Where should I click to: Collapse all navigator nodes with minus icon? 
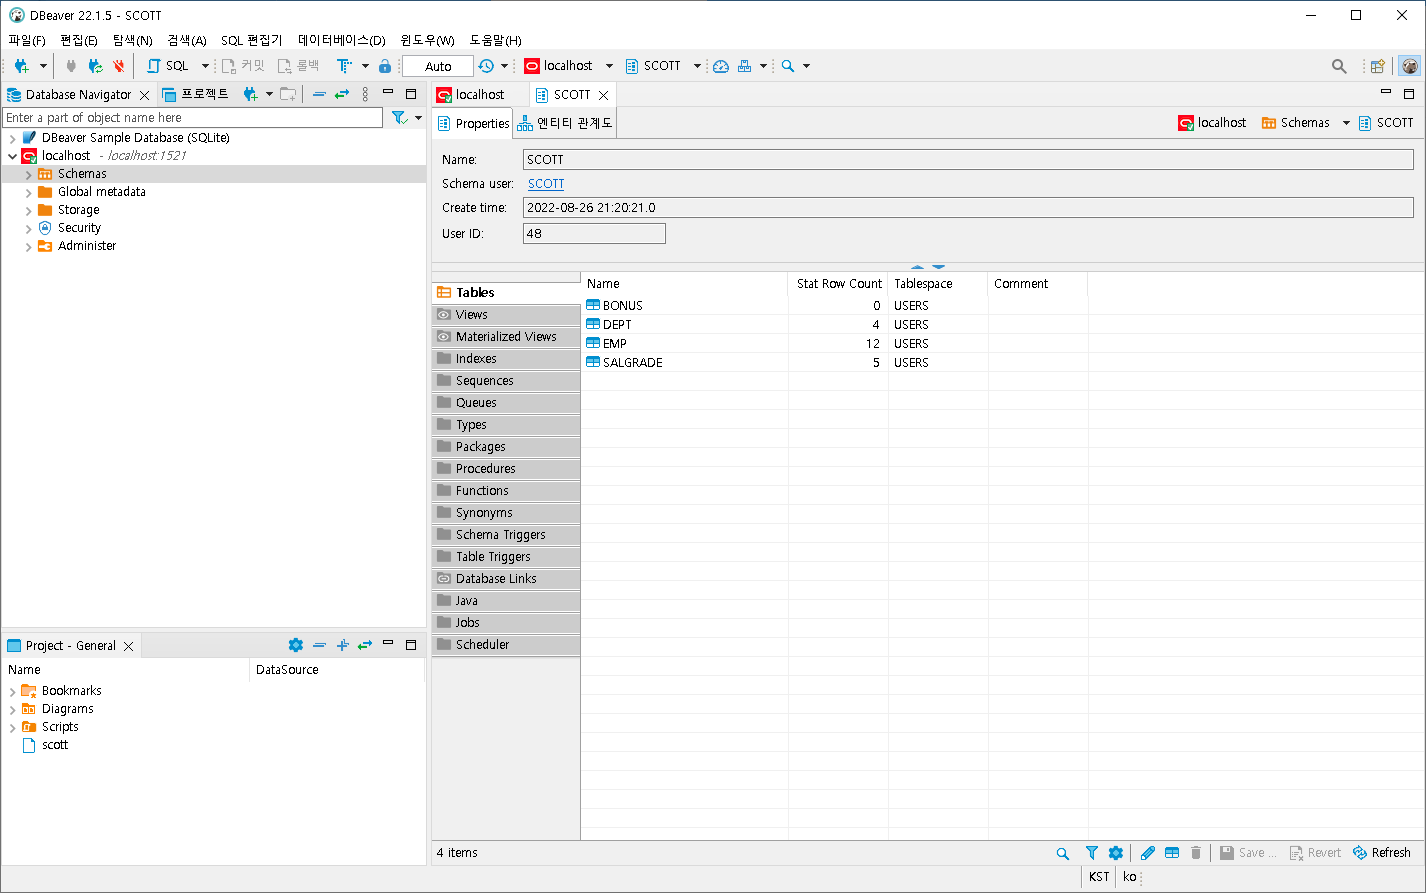[x=319, y=94]
